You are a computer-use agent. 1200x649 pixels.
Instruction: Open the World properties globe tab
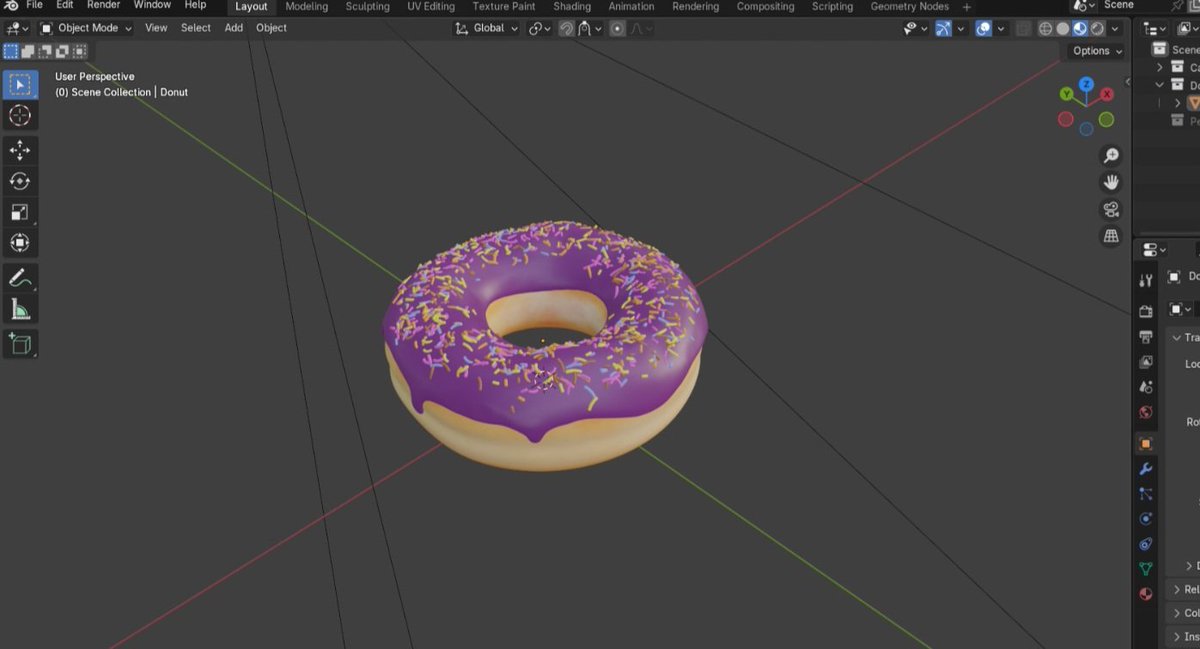pyautogui.click(x=1145, y=412)
